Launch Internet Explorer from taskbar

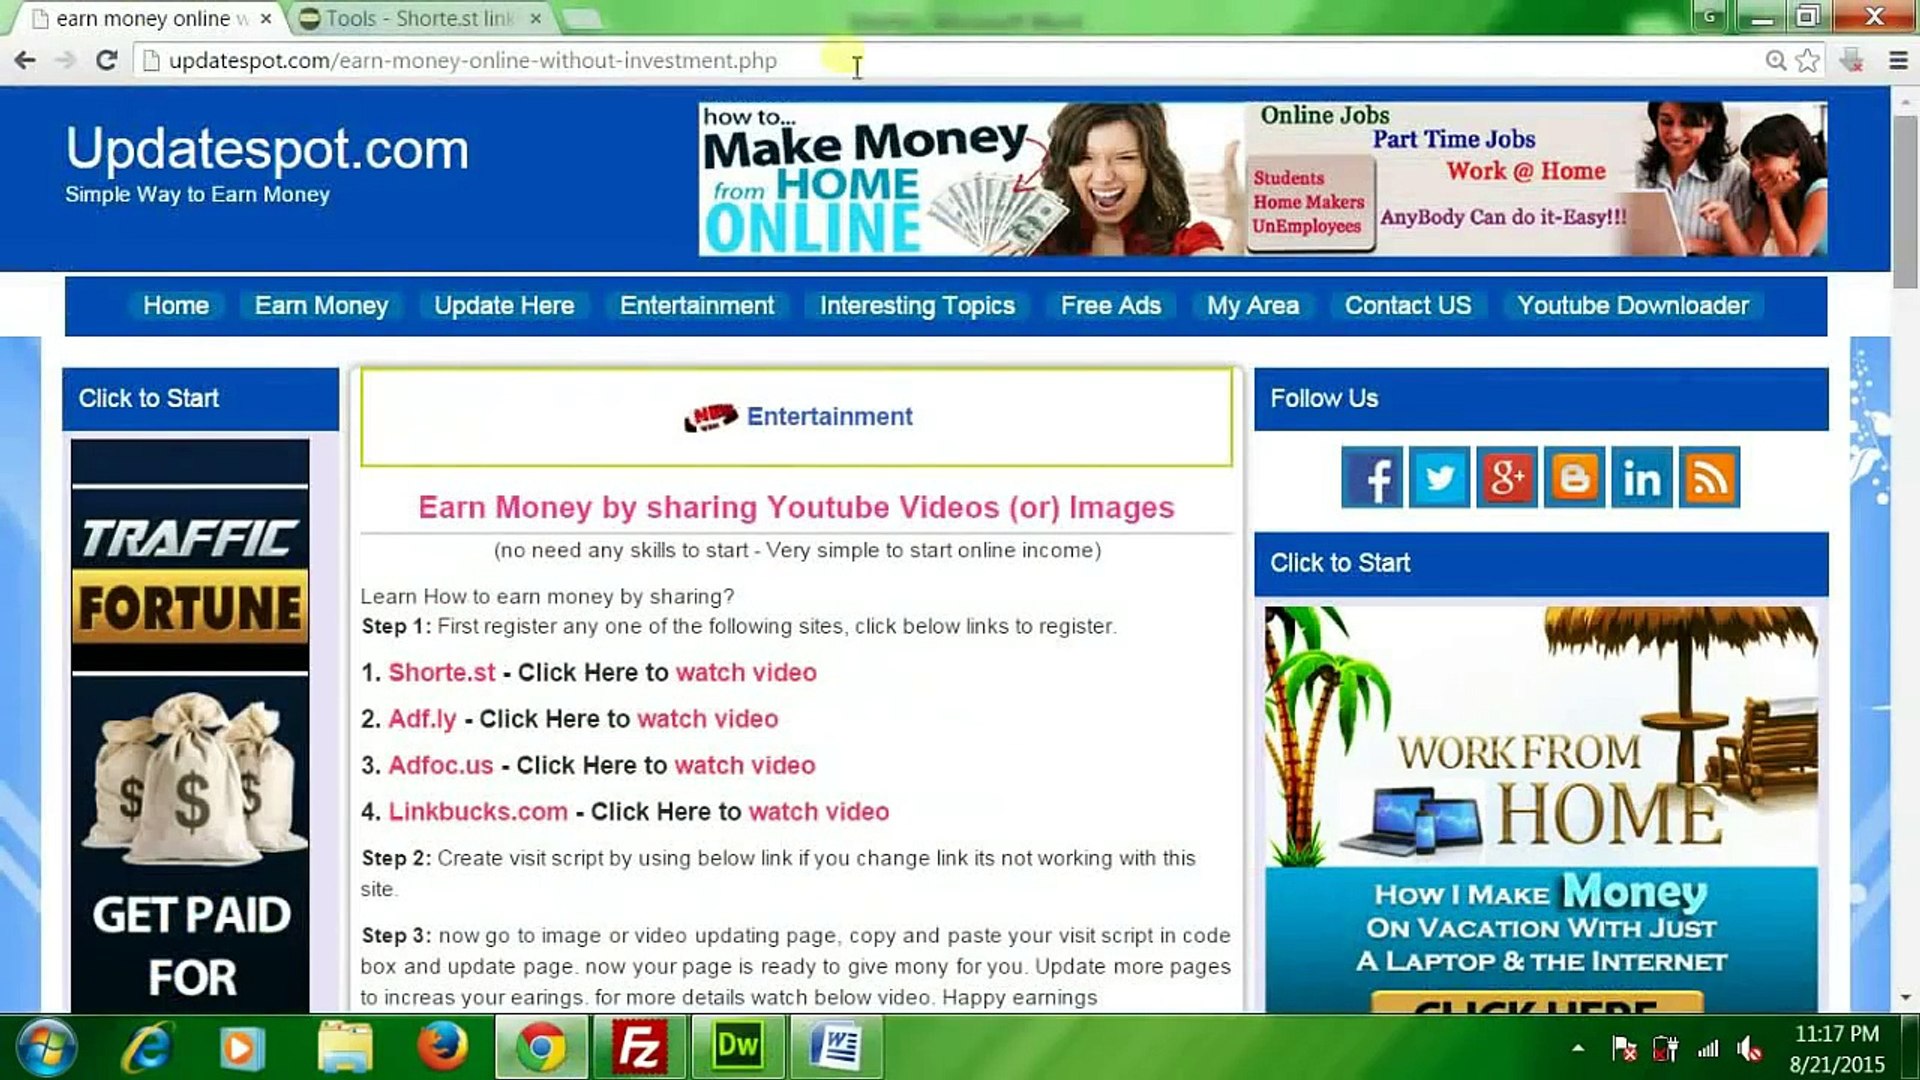147,1048
